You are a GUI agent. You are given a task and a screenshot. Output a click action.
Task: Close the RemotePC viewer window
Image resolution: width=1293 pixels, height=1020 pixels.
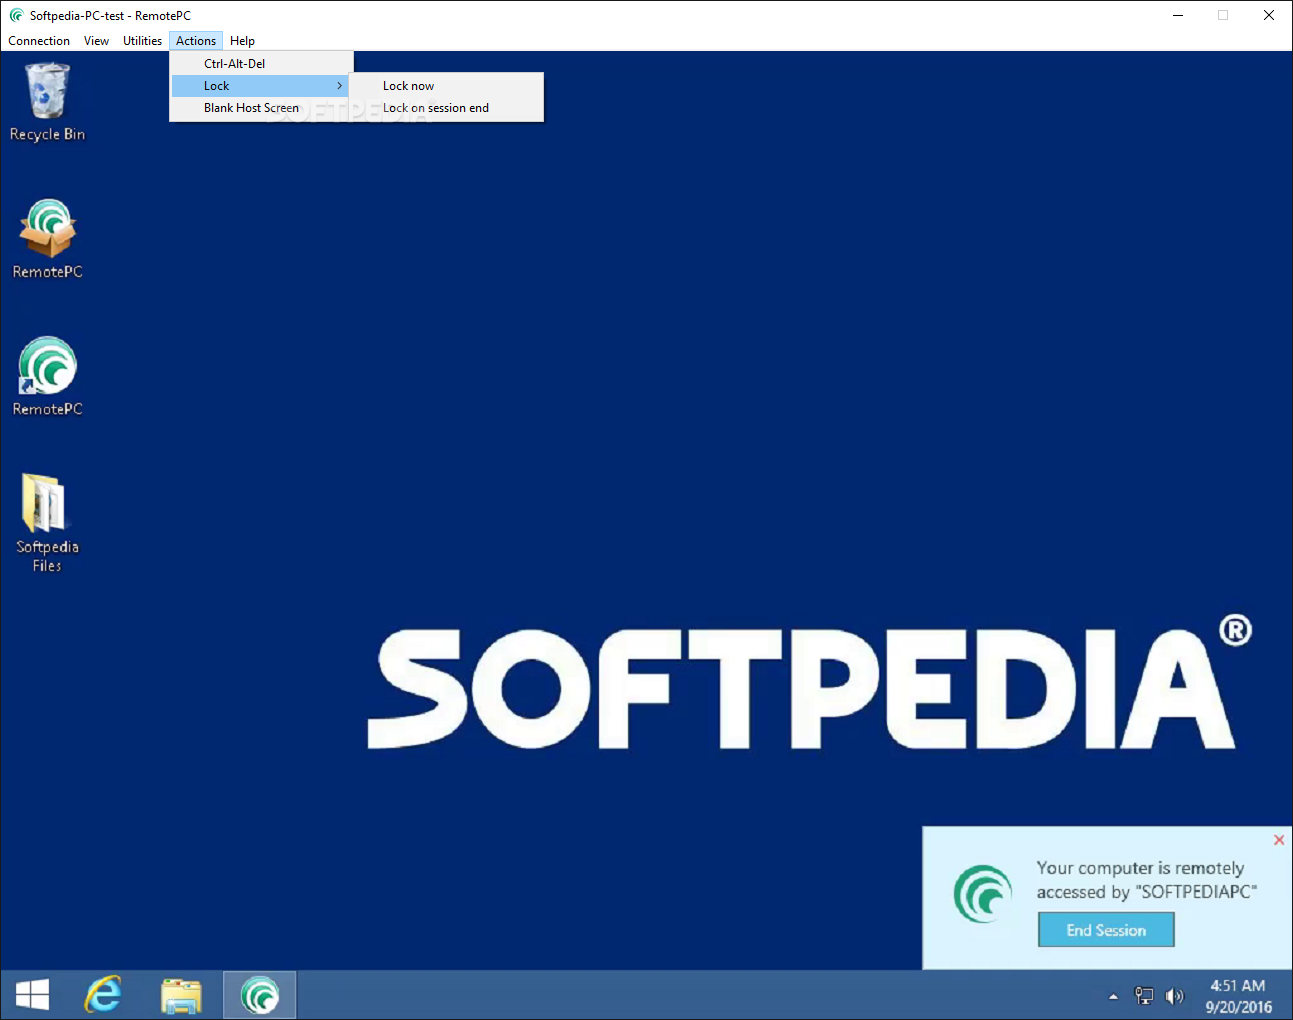1269,15
